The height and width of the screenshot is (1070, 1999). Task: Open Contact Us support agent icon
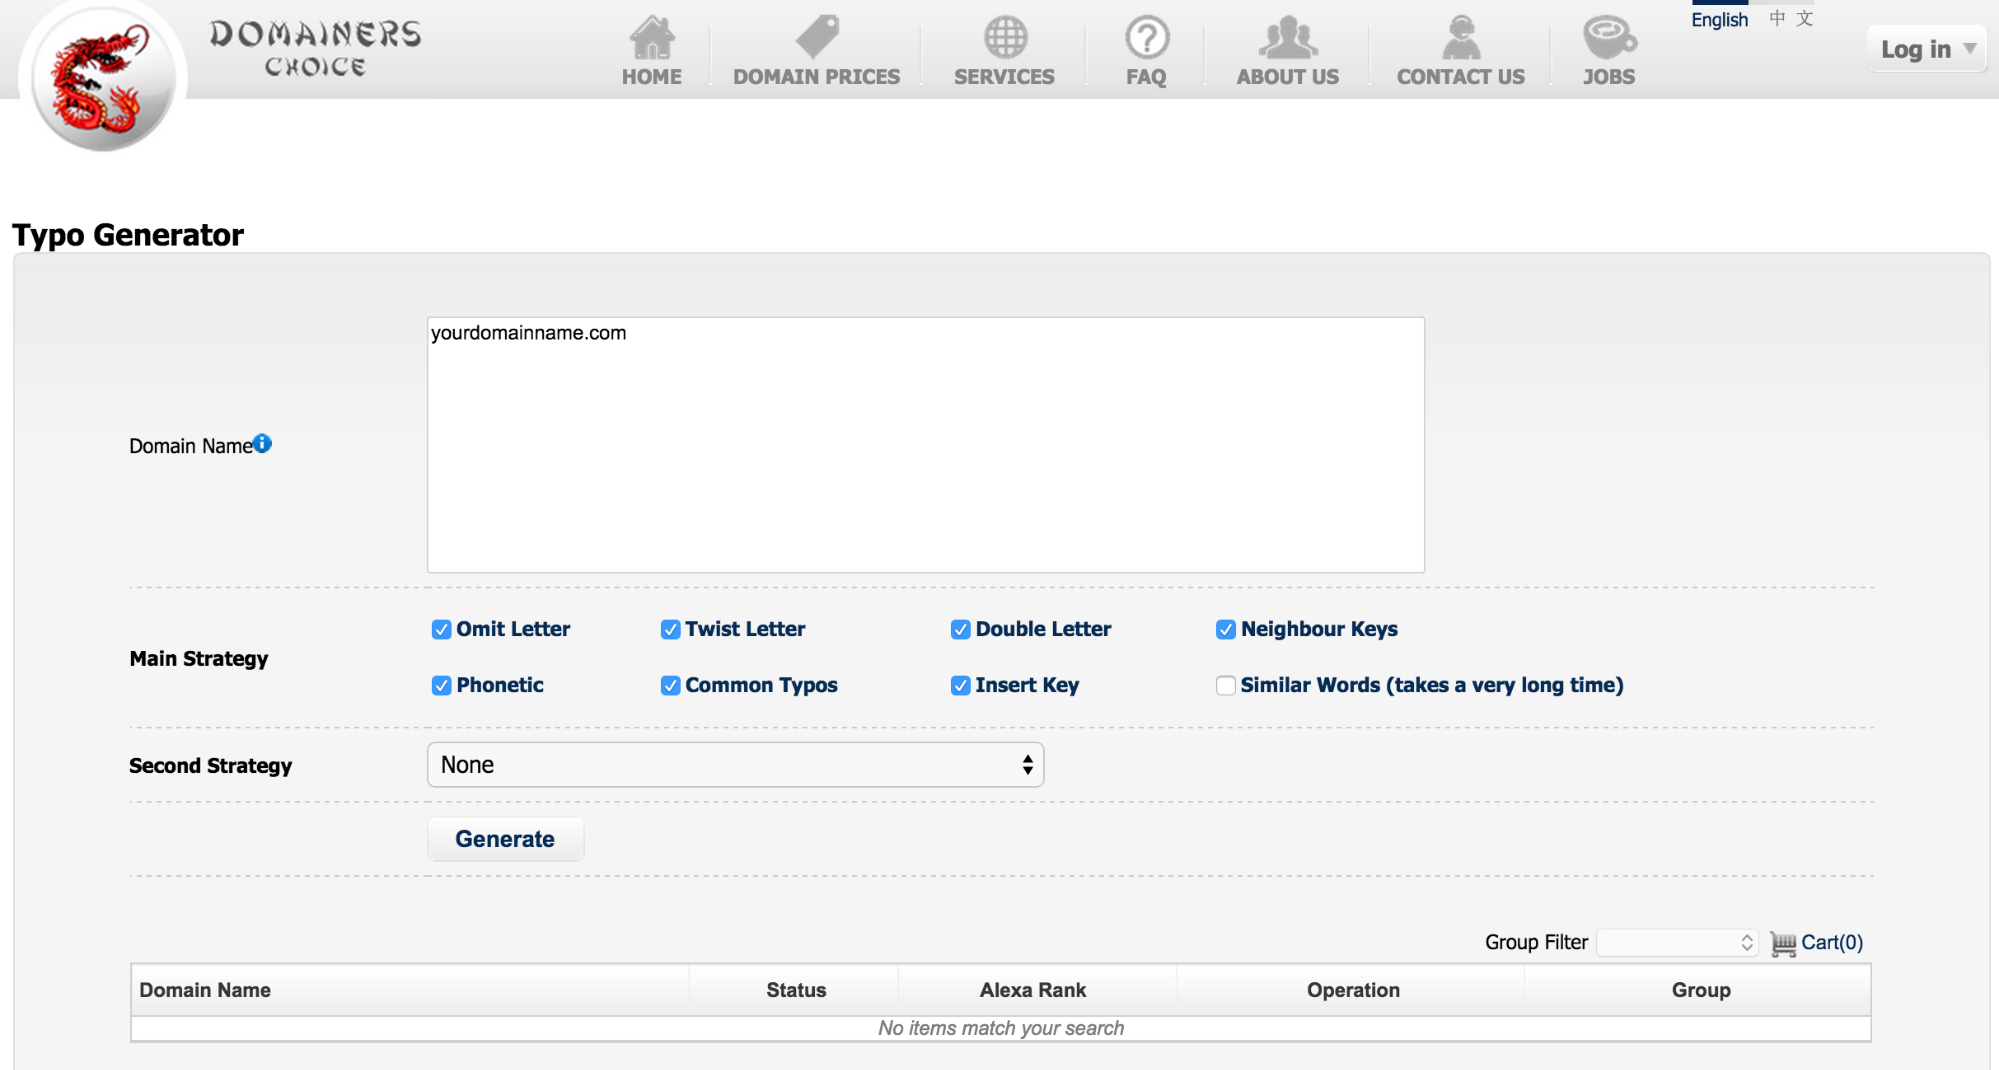(1461, 38)
